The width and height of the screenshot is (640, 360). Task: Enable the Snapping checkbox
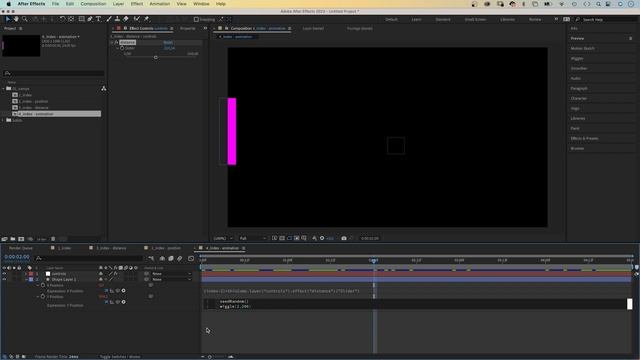(196, 20)
